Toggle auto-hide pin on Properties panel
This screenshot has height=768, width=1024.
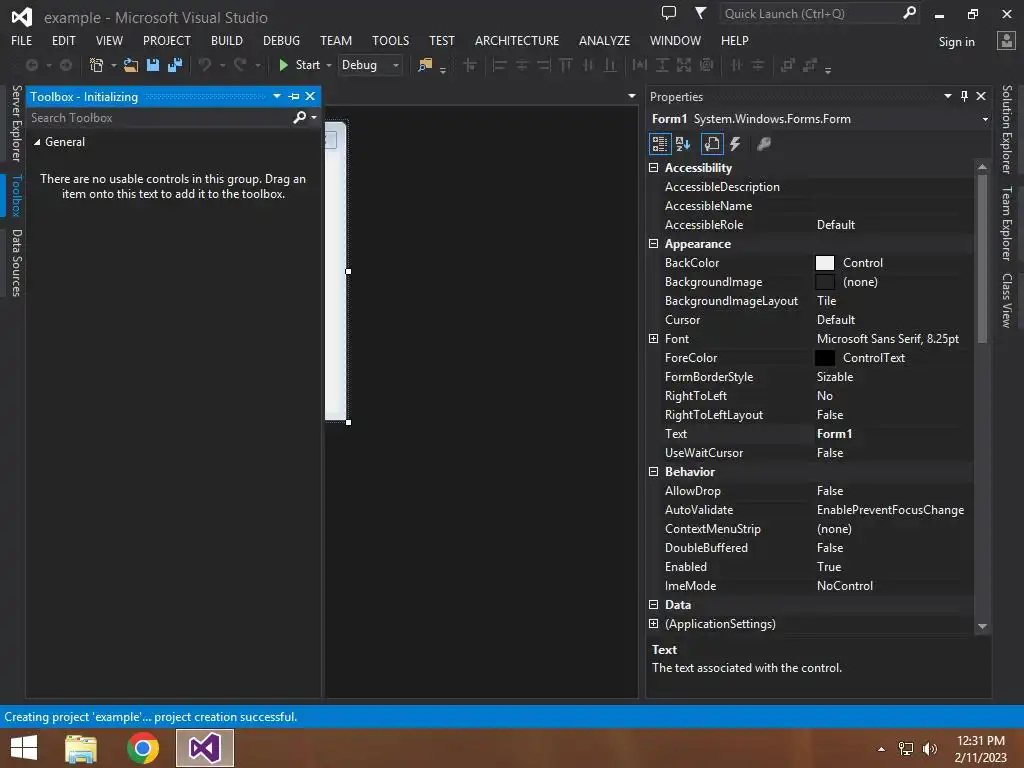coord(965,96)
